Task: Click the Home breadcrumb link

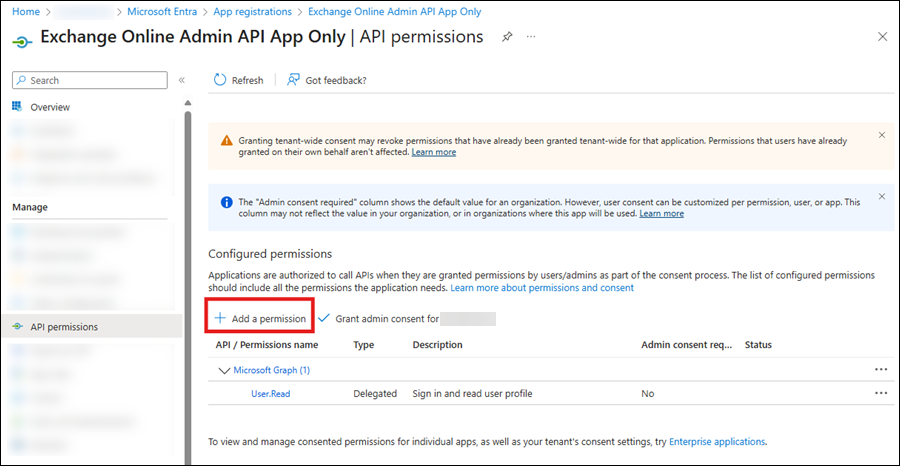Action: point(26,11)
